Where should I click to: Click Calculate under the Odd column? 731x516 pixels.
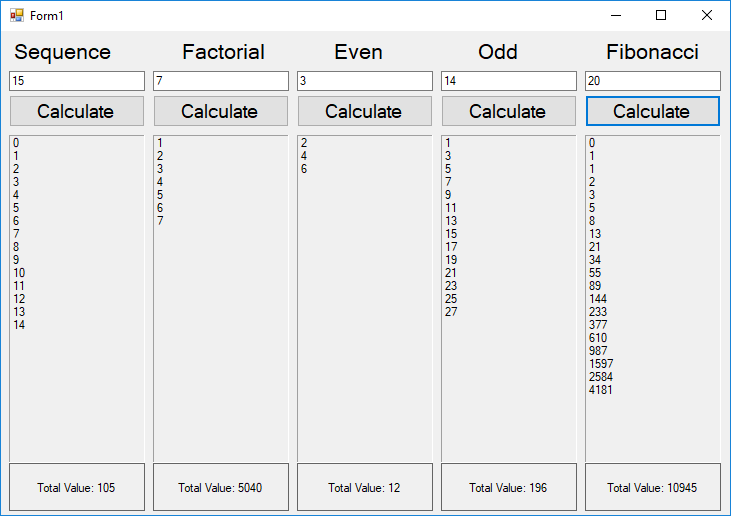509,111
